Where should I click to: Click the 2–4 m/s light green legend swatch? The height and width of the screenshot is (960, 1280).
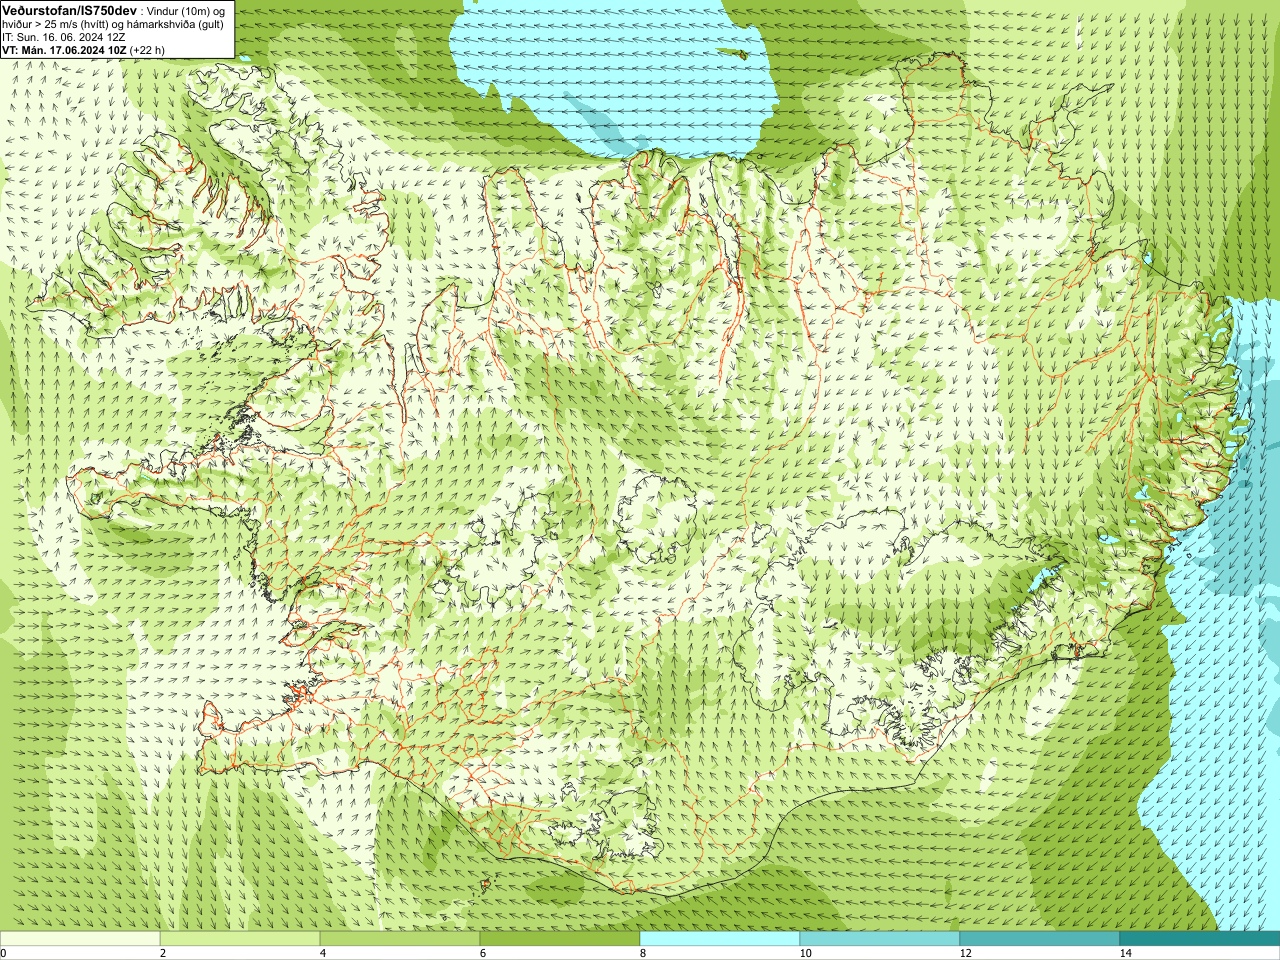(240, 939)
